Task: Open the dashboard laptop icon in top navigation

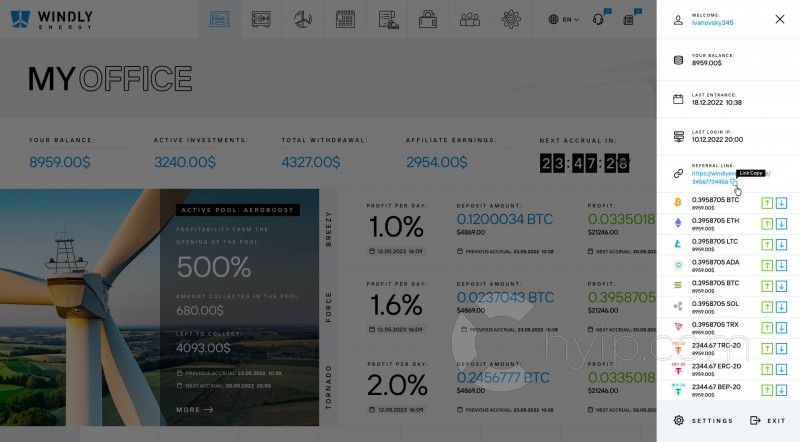Action: tap(219, 19)
